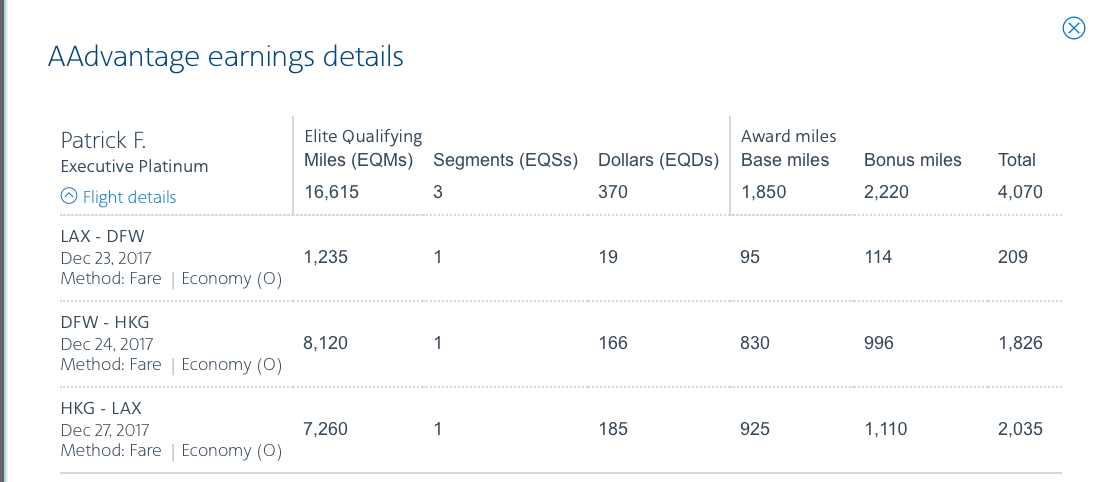Click the AAdvantage earnings details heading
This screenshot has height=482, width=1102.
click(225, 56)
